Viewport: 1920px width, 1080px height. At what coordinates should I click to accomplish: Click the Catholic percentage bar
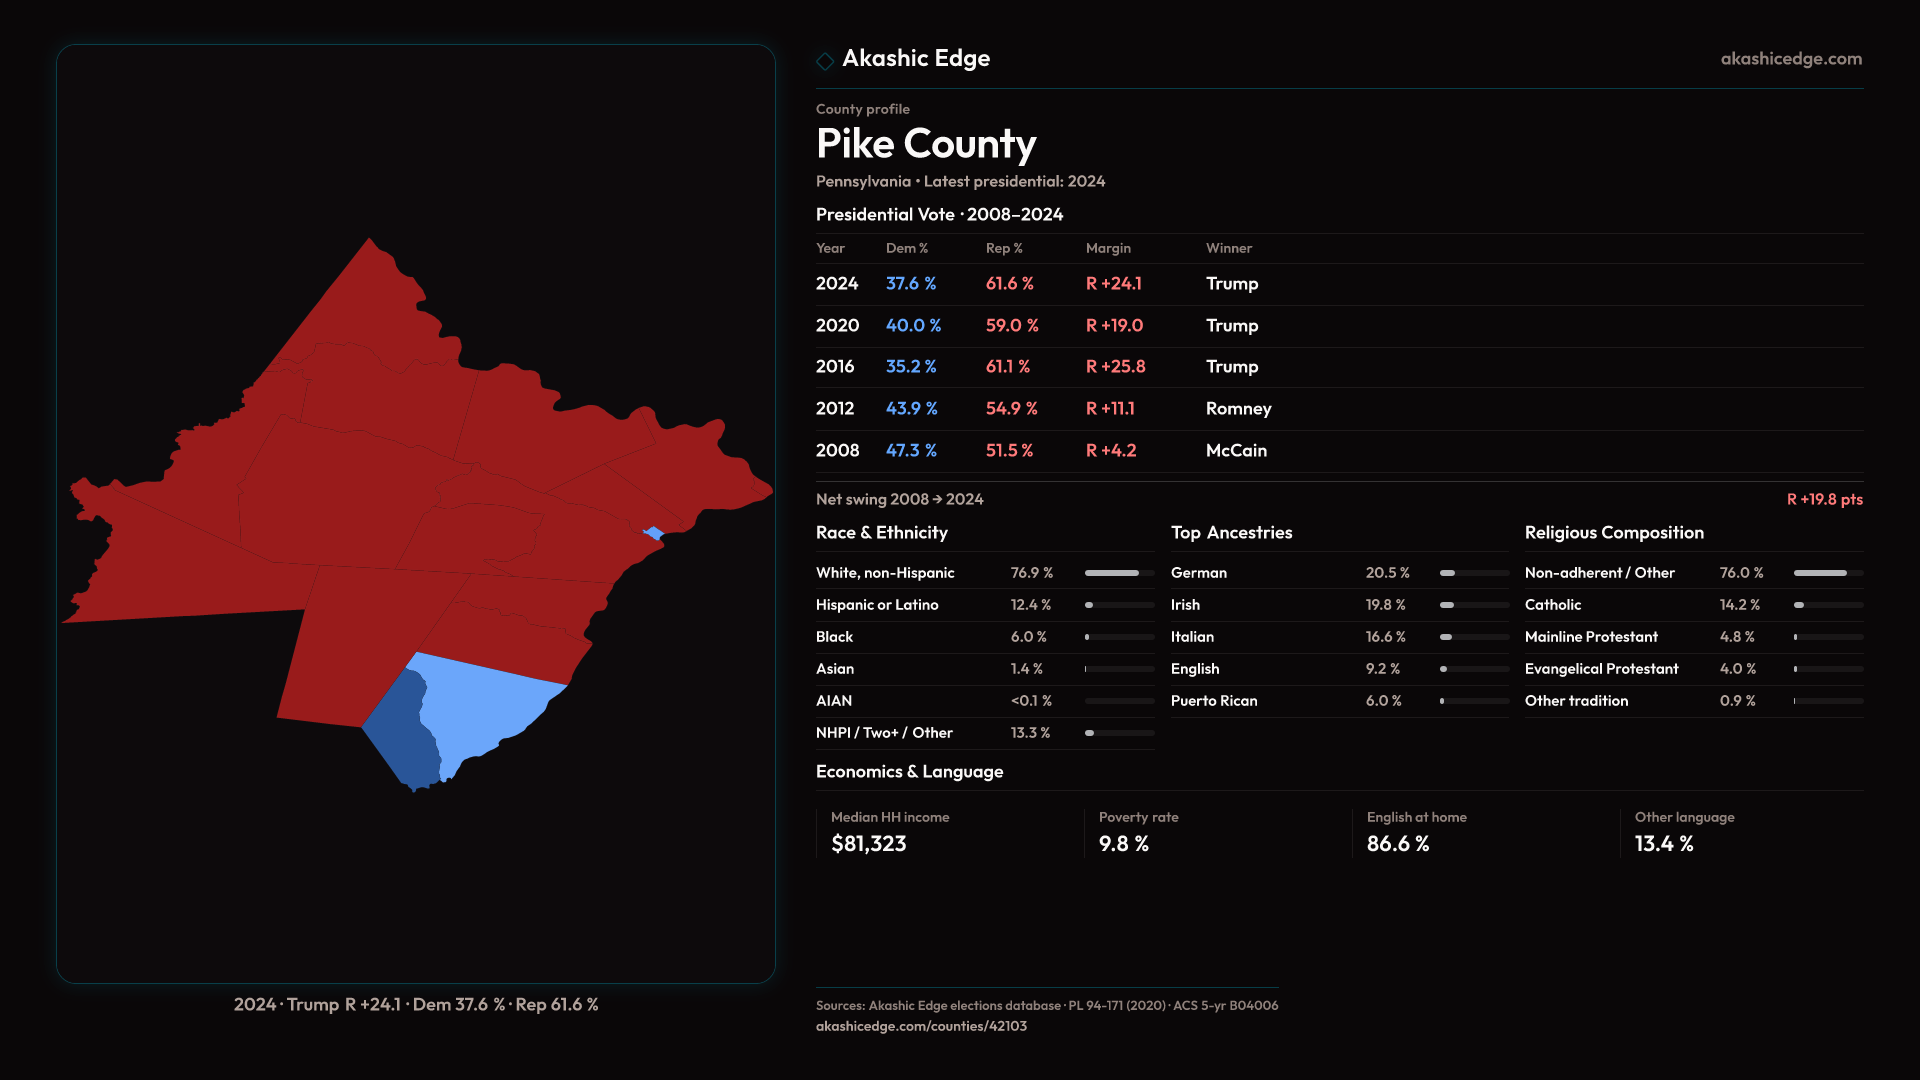pyautogui.click(x=1827, y=605)
